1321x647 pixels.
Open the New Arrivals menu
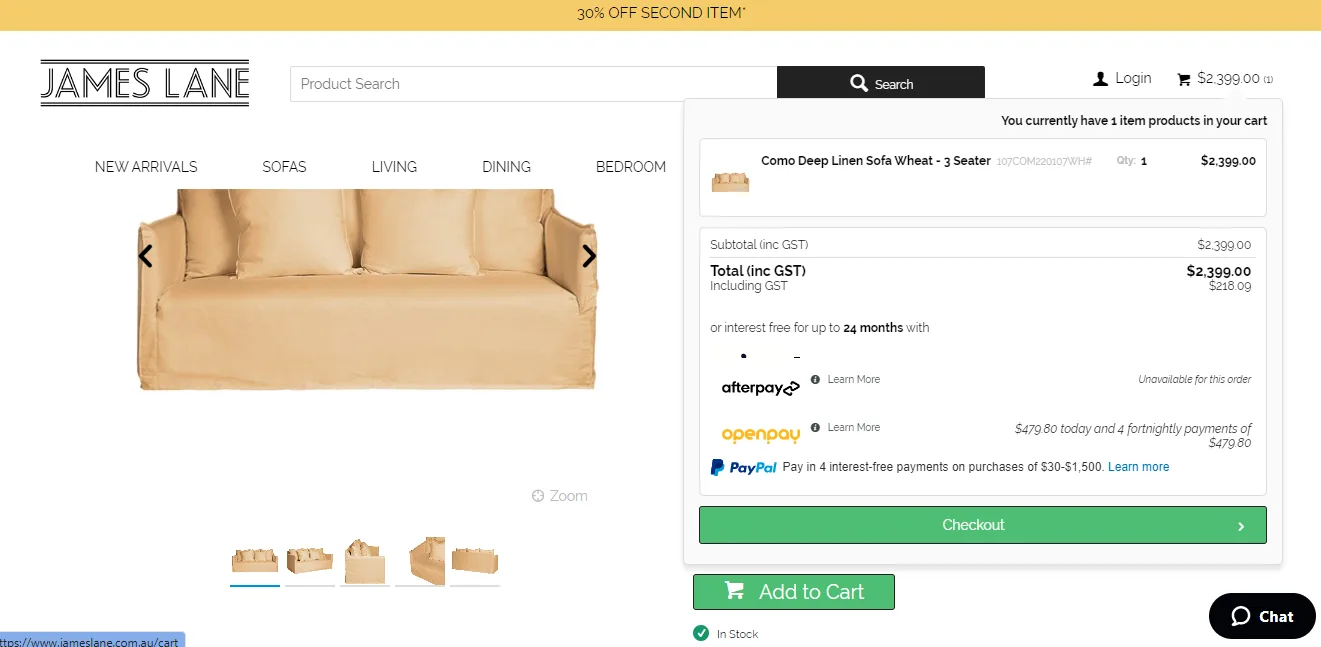[x=146, y=167]
